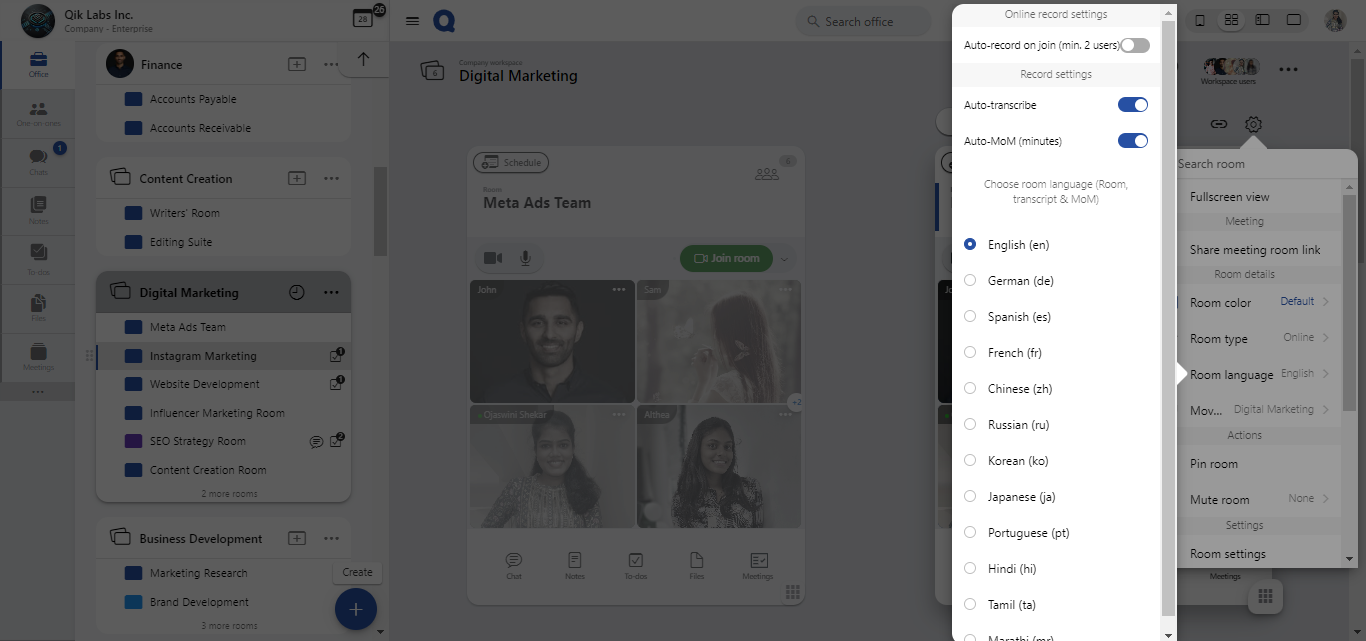Screen dimensions: 1366x641
Task: Enable Auto-record on join toggle
Action: coord(1134,45)
